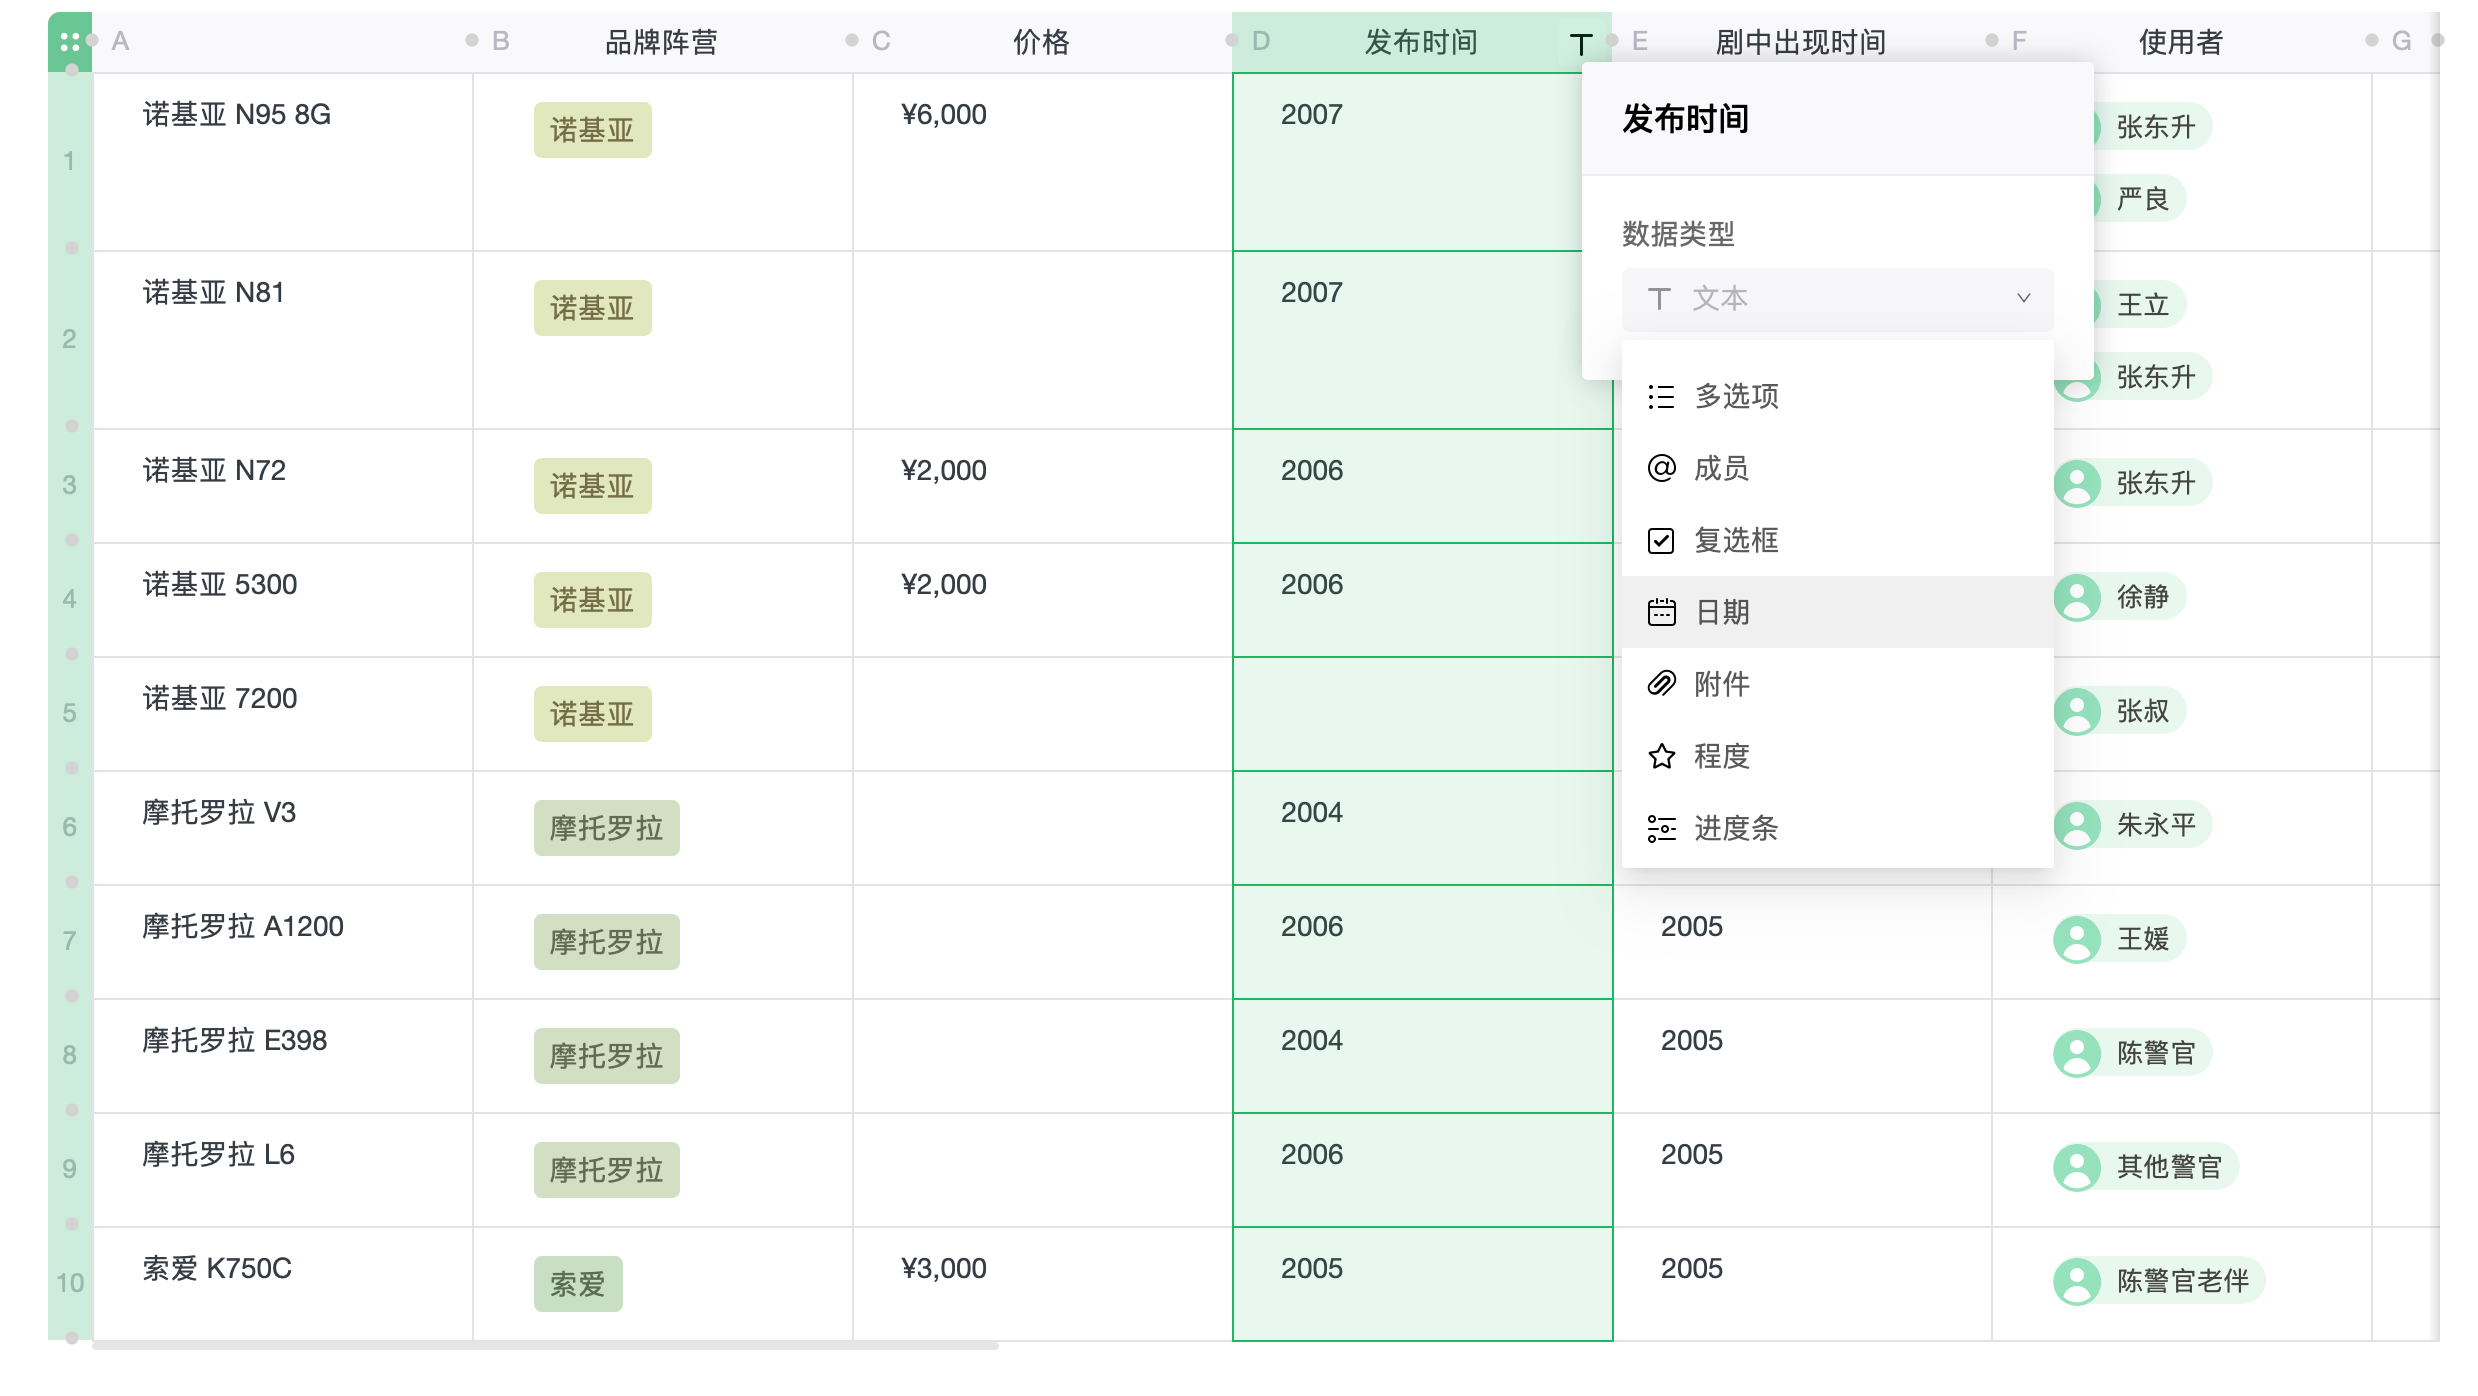Click cell 诺基亚 N72
The image size is (2478, 1396).
click(283, 487)
